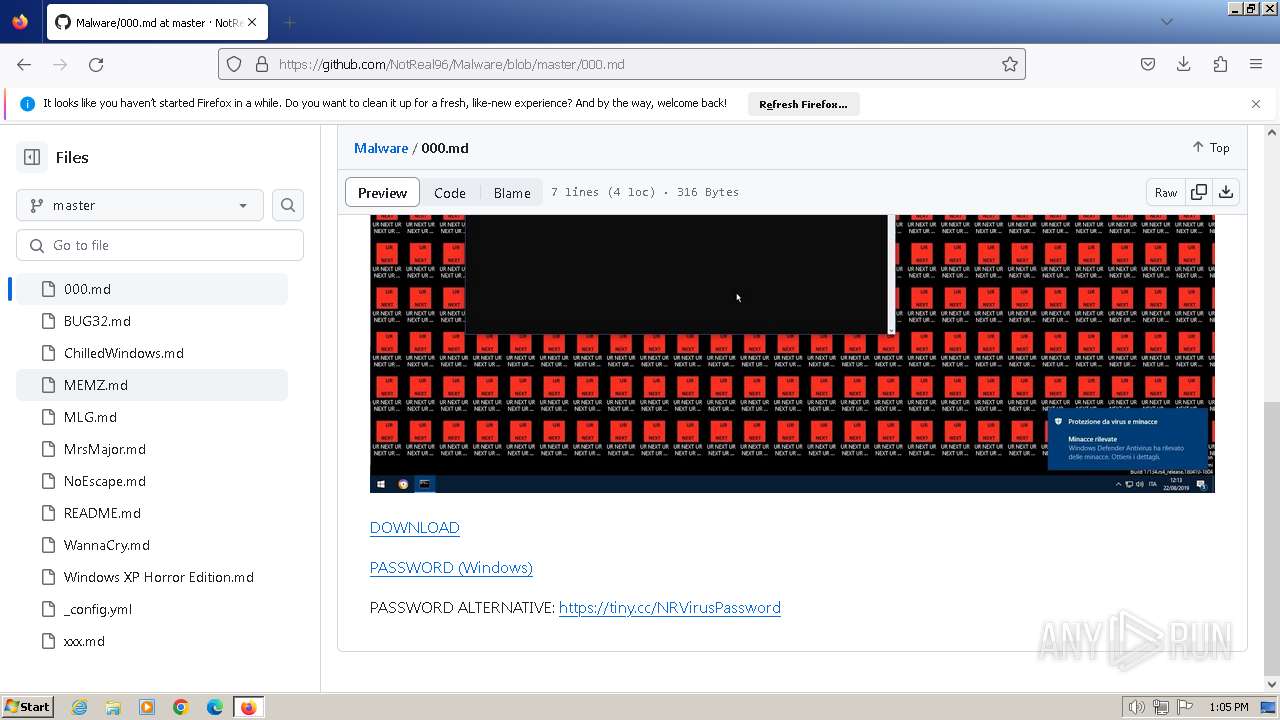The width and height of the screenshot is (1280, 720).
Task: Click the page vertical scrollbar
Action: pos(1272,540)
